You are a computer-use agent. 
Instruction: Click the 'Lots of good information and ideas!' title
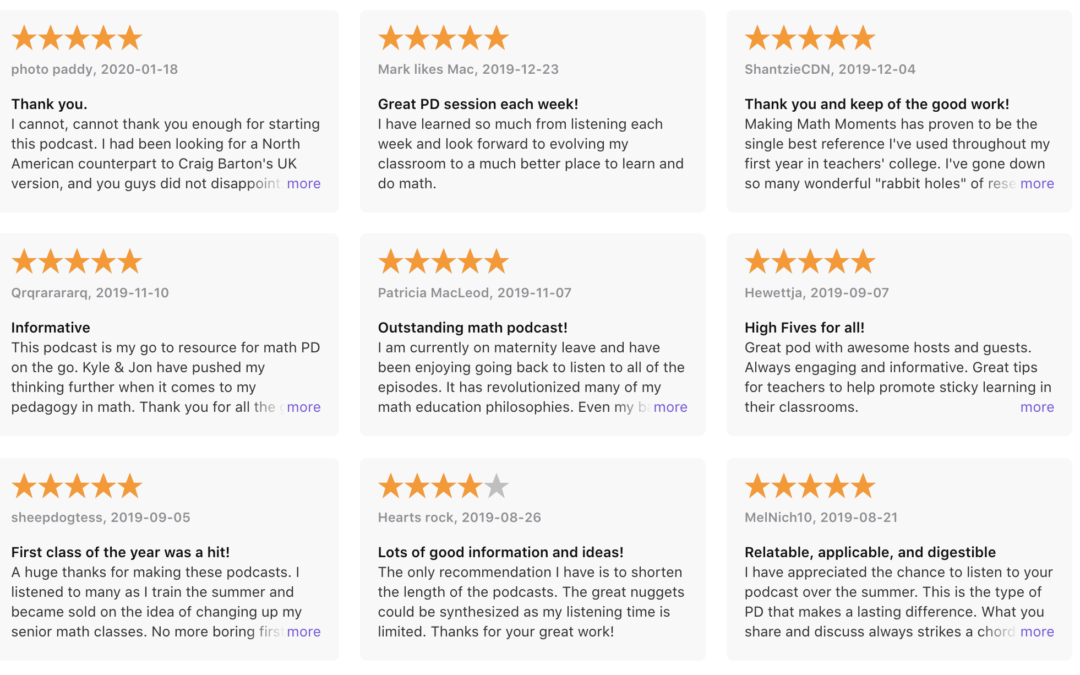click(x=501, y=552)
